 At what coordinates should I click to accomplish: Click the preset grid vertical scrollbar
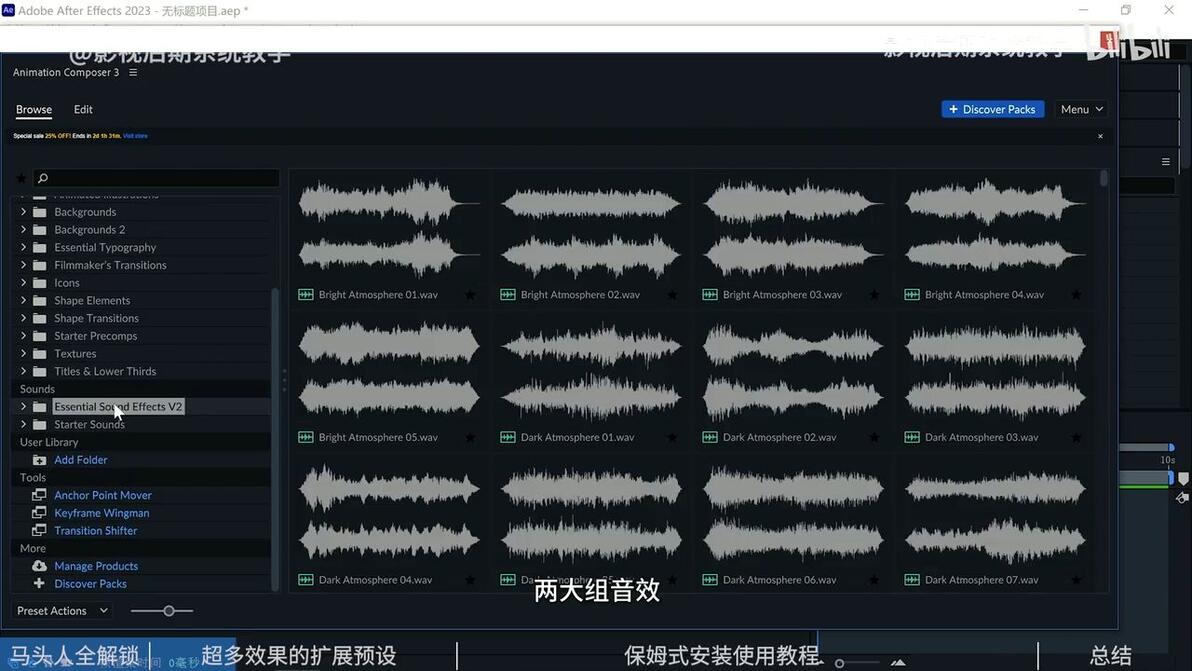pyautogui.click(x=1104, y=178)
